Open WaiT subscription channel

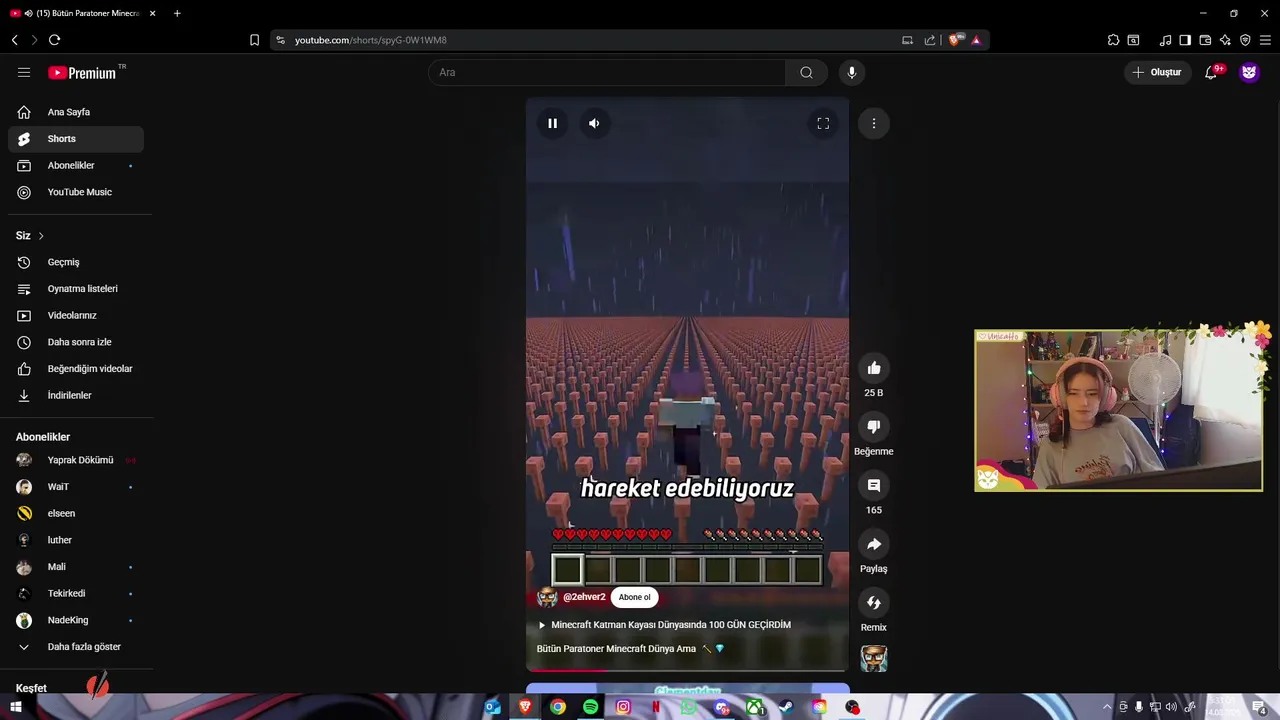(76, 487)
